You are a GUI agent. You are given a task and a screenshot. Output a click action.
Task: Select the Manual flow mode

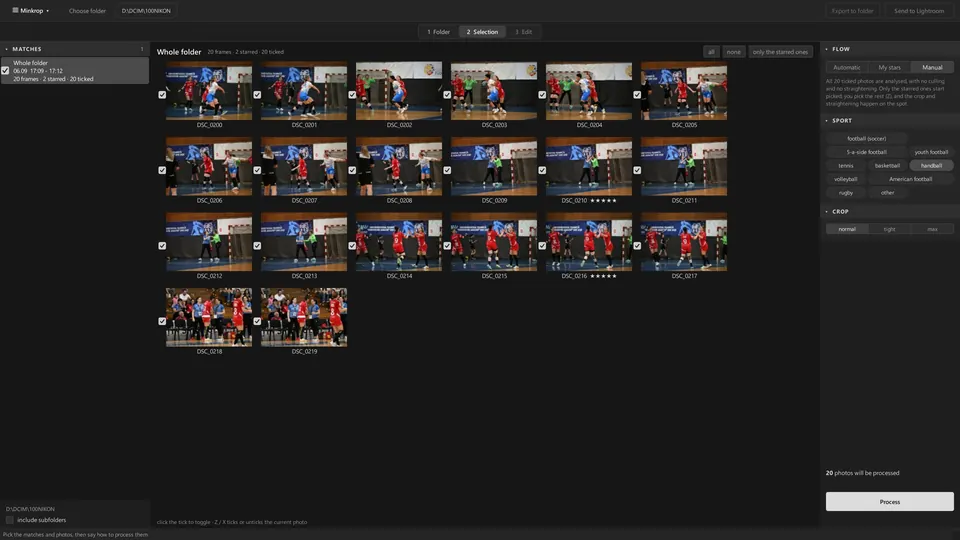point(932,67)
